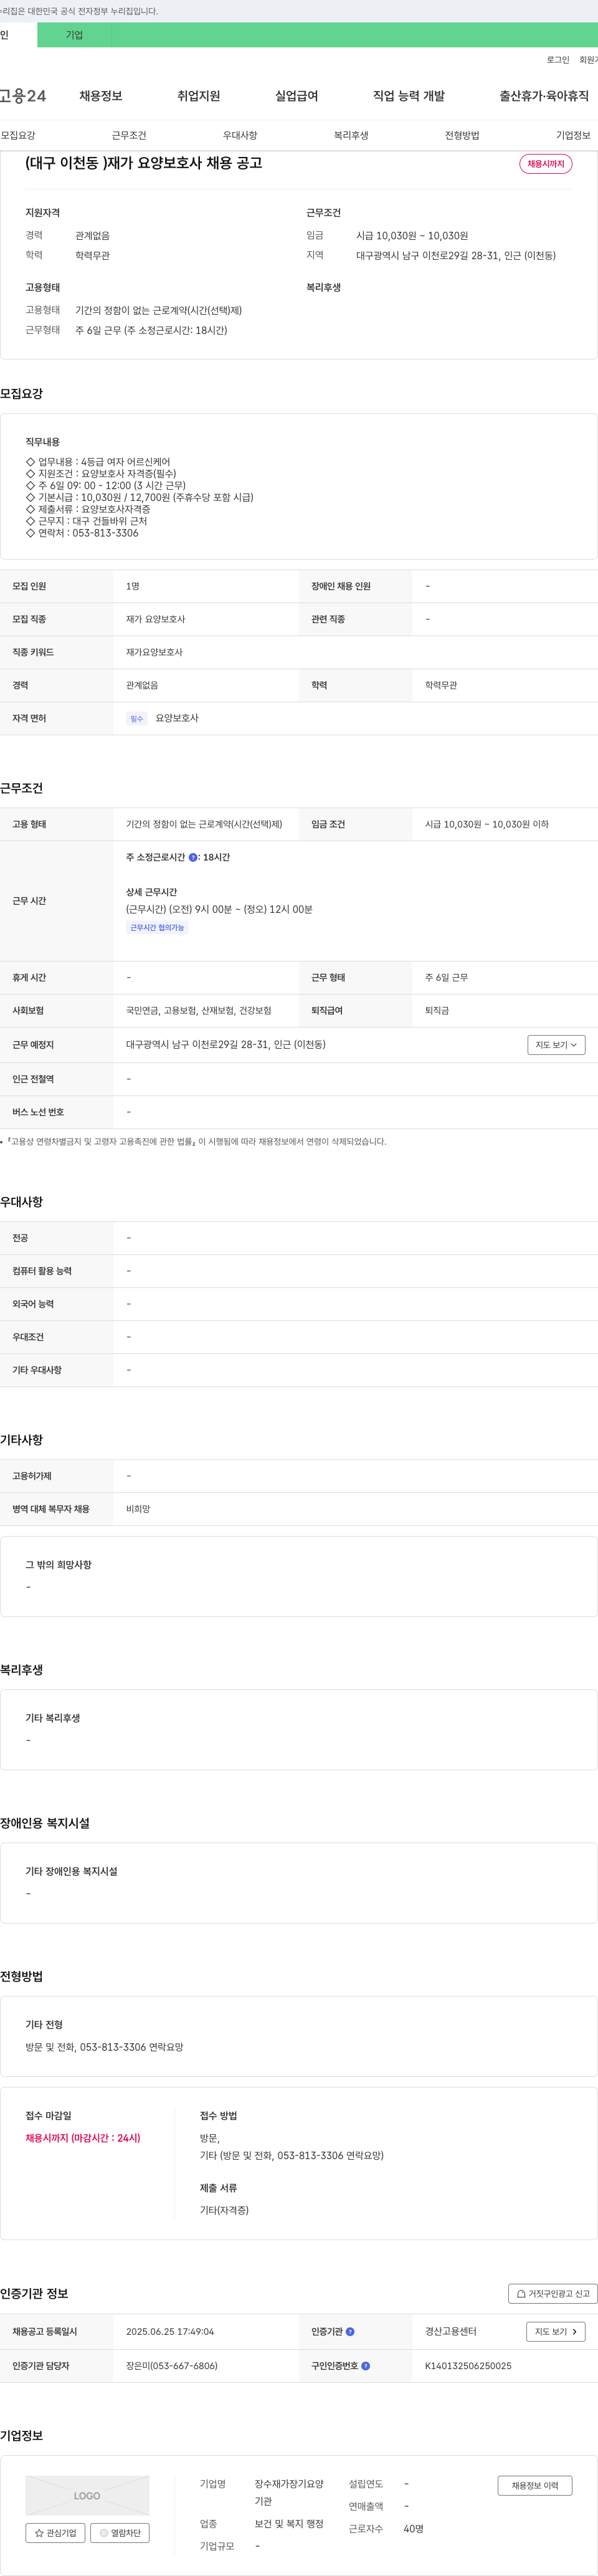Screen dimensions: 598x2576
Task: Expand 지도 보기 in the 근무 예정지 row
Action: 556,1045
